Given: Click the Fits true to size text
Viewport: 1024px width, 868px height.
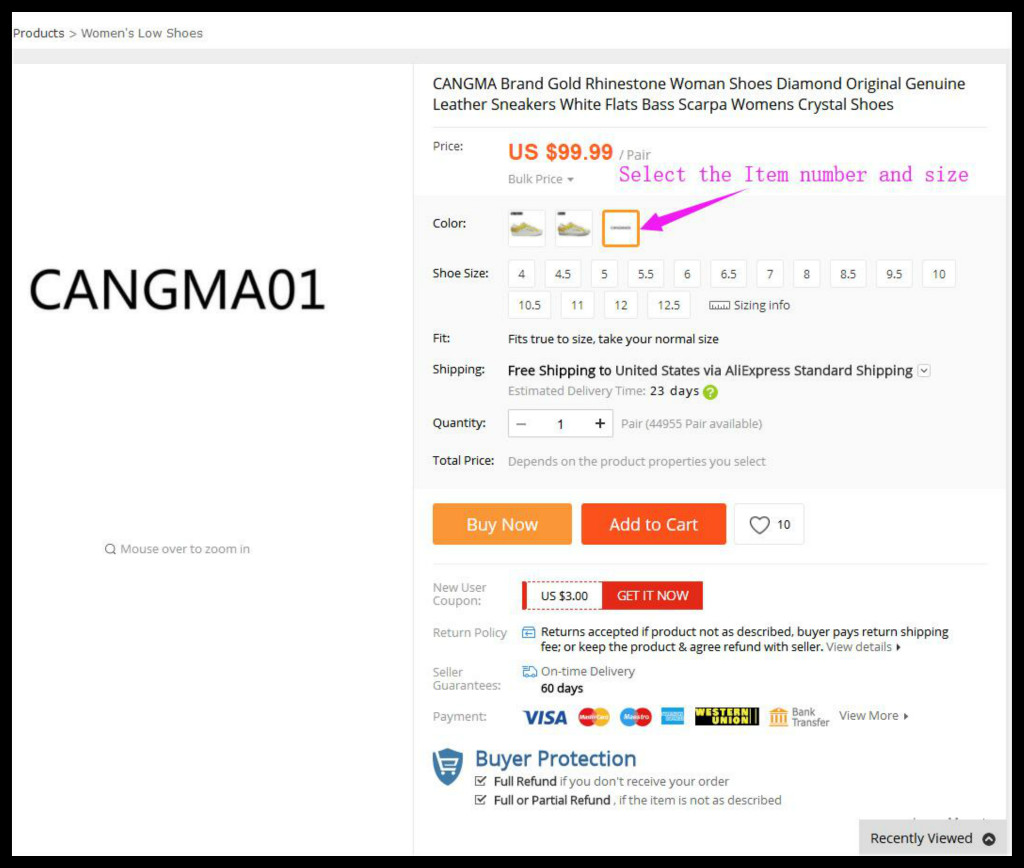Looking at the screenshot, I should [x=613, y=339].
